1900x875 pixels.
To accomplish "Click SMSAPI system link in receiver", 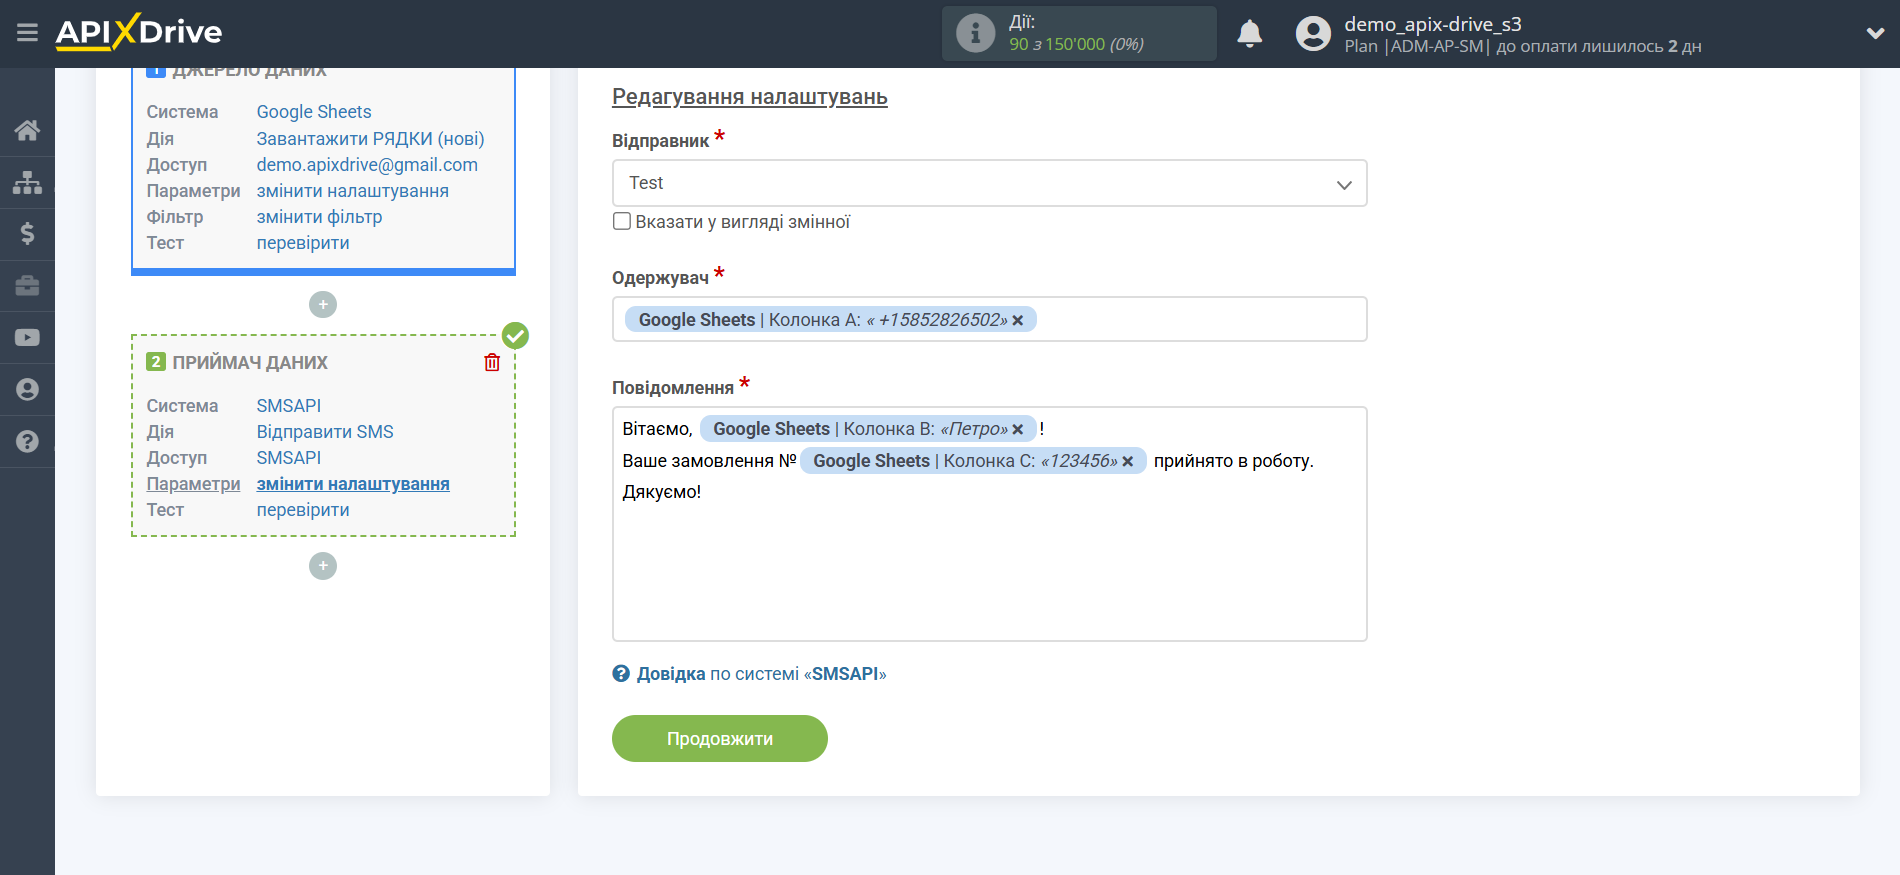I will pos(289,406).
